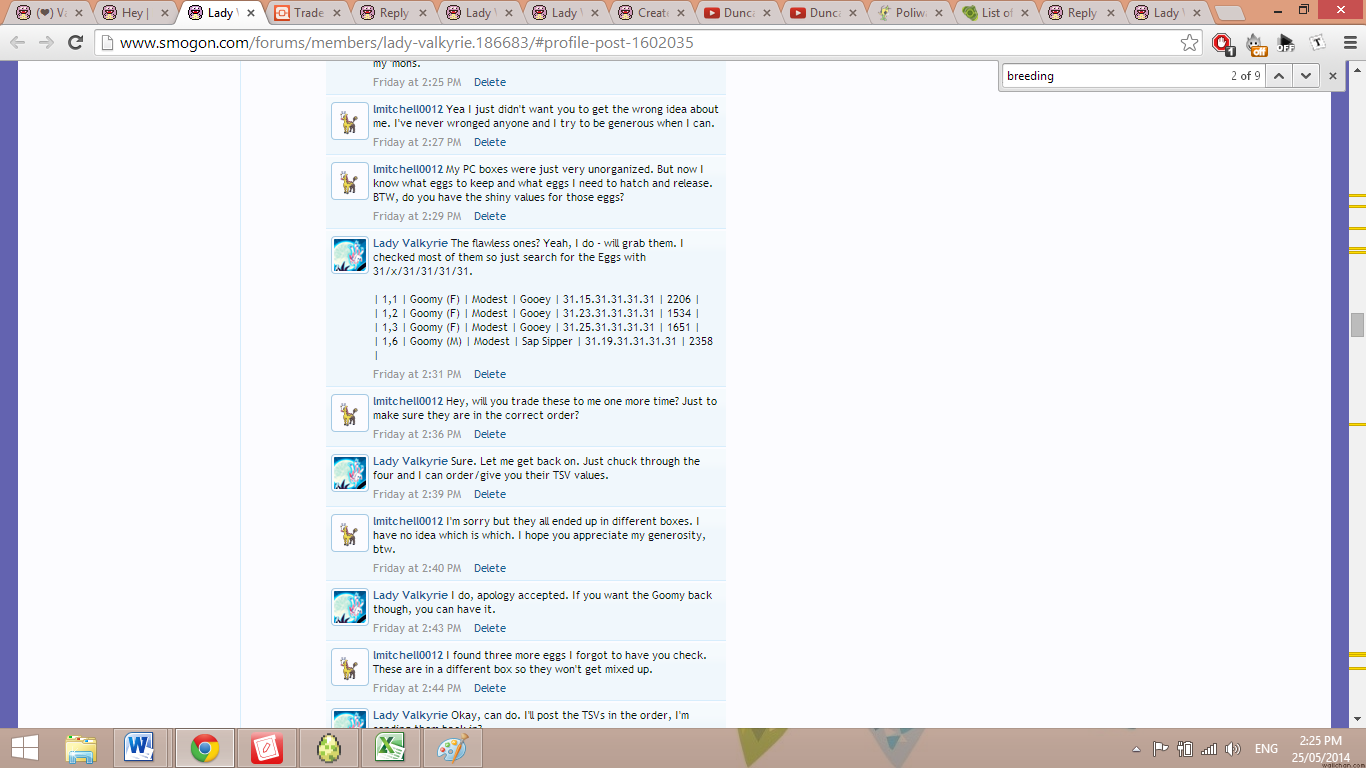Open Microsoft Word from the taskbar
This screenshot has height=768, width=1366.
140,748
